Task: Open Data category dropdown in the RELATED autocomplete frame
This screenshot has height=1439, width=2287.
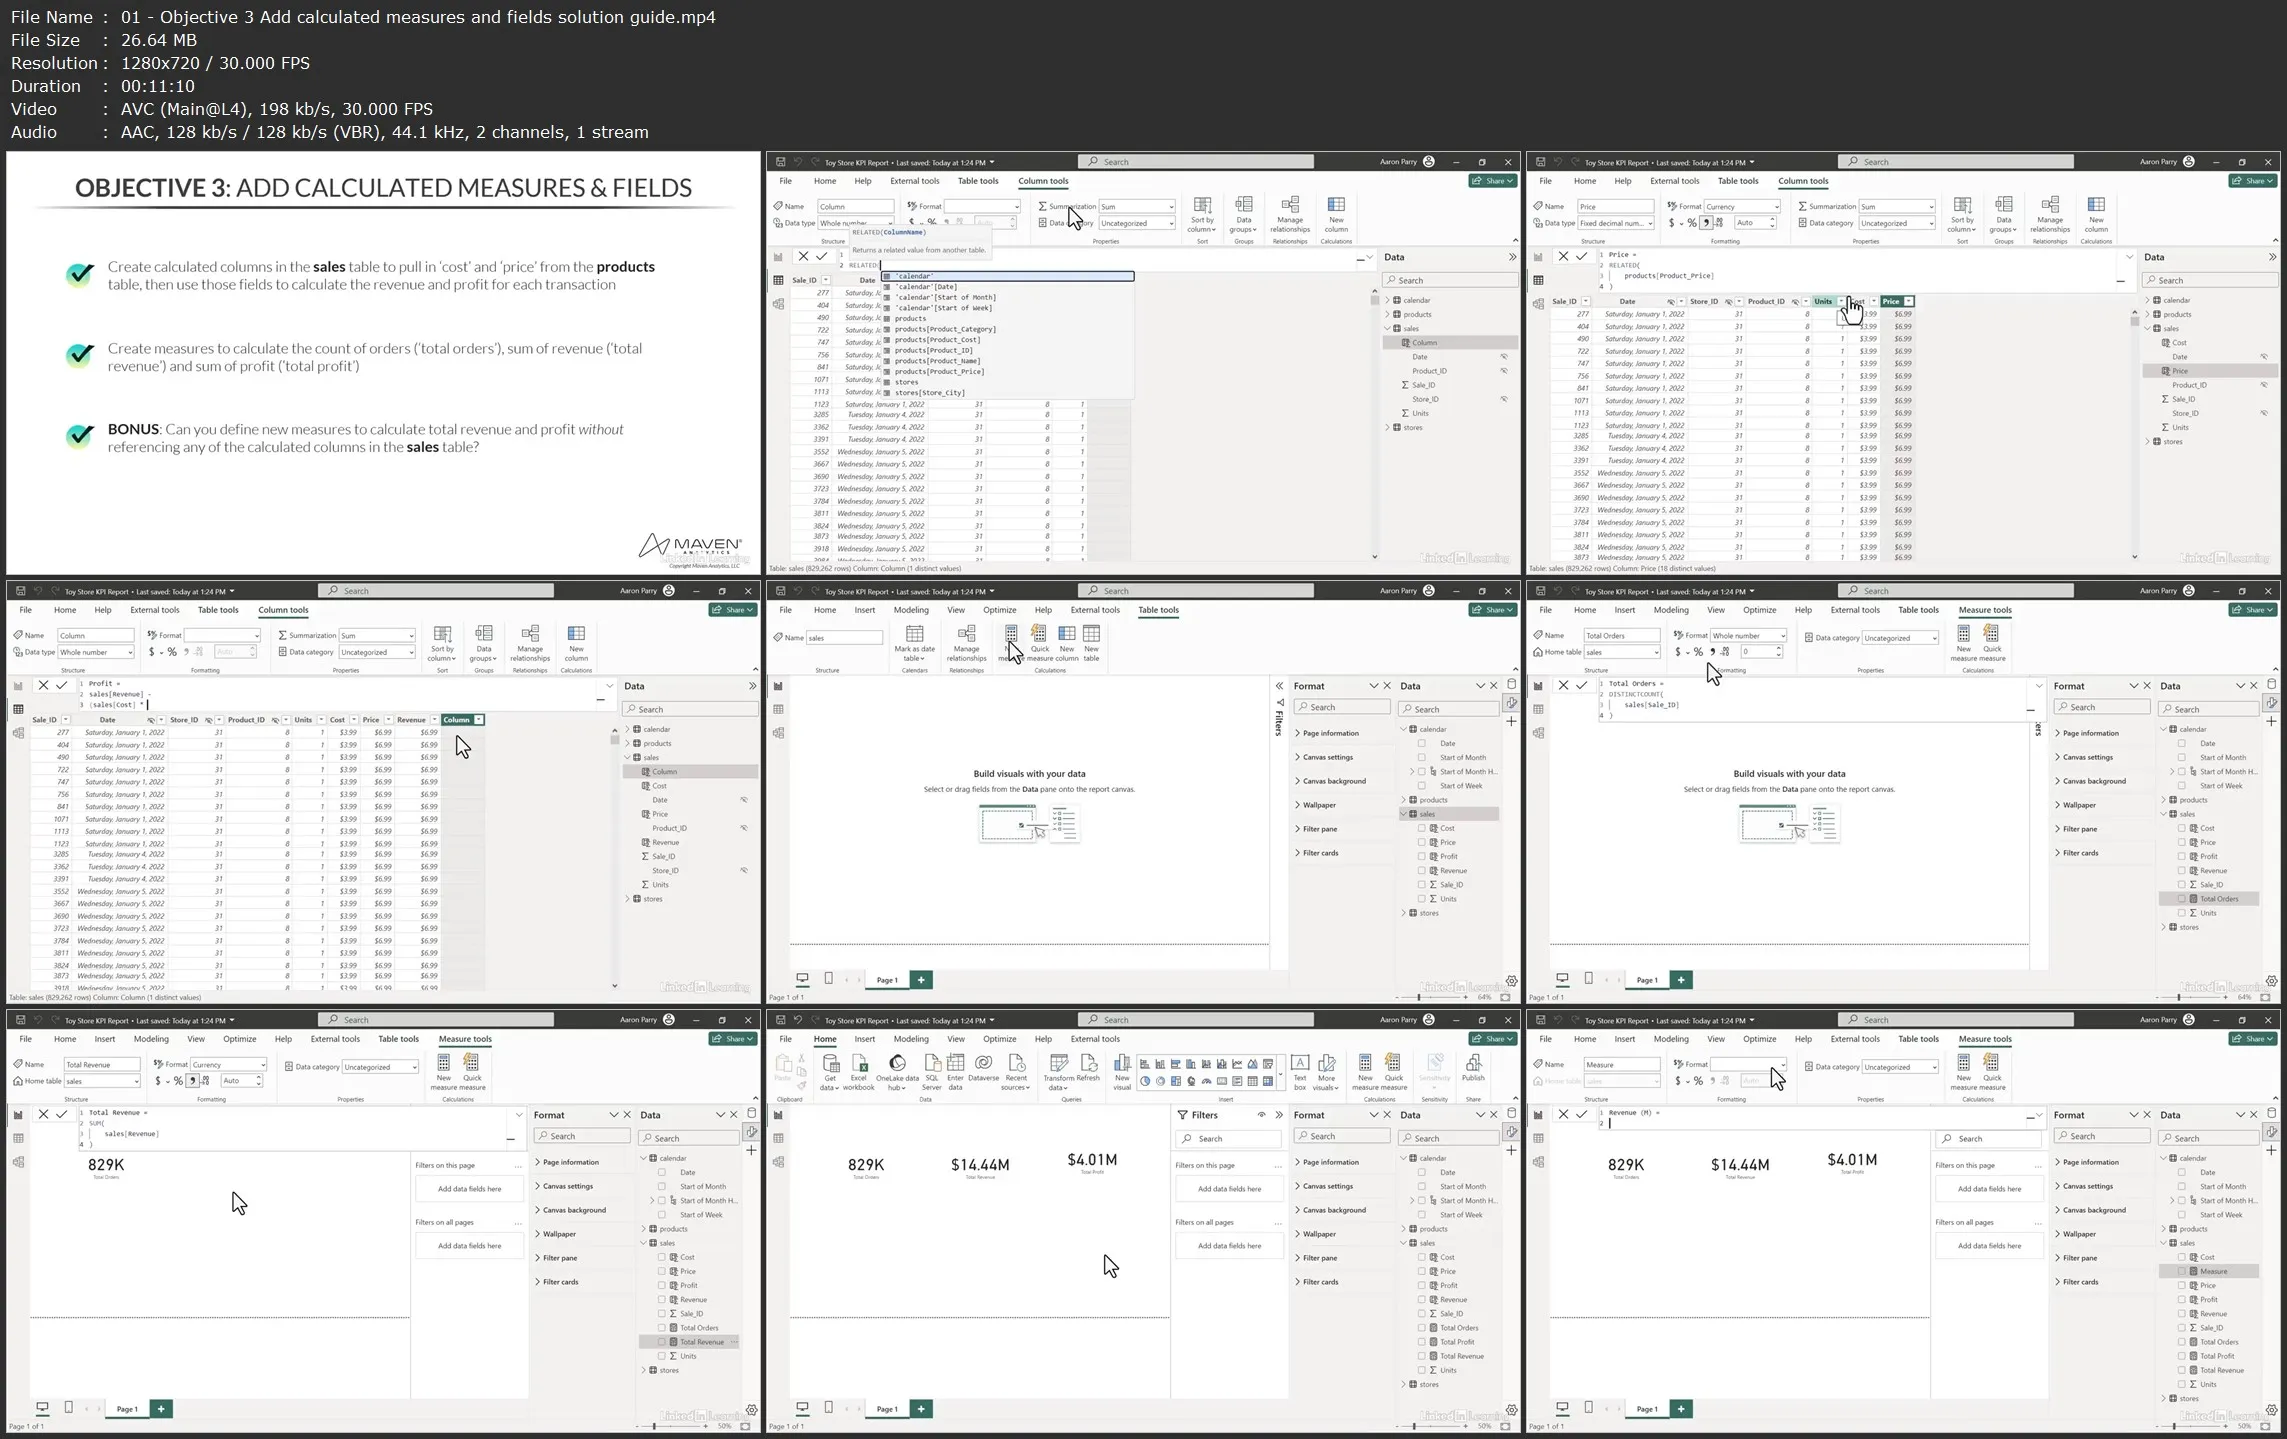Action: [1137, 223]
